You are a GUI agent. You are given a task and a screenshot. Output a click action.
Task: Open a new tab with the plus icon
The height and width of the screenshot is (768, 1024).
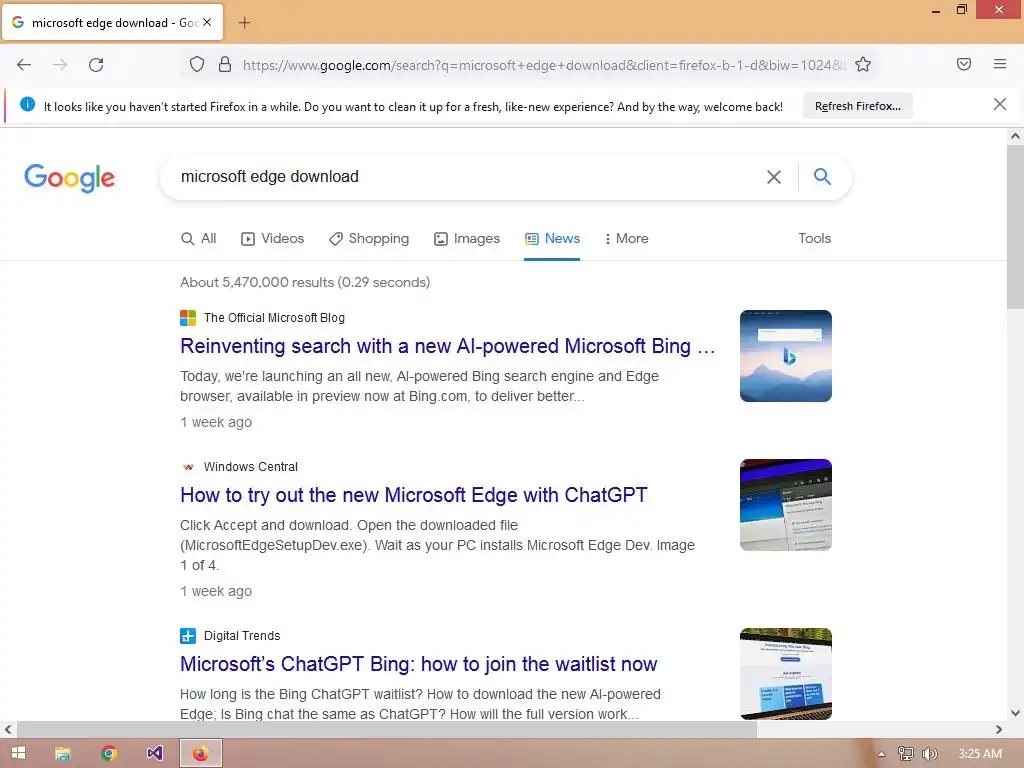coord(244,23)
